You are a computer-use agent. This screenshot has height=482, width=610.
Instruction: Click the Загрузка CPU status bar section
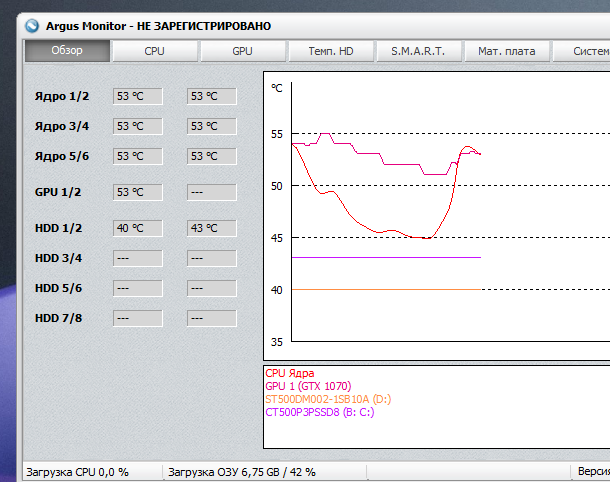click(78, 471)
